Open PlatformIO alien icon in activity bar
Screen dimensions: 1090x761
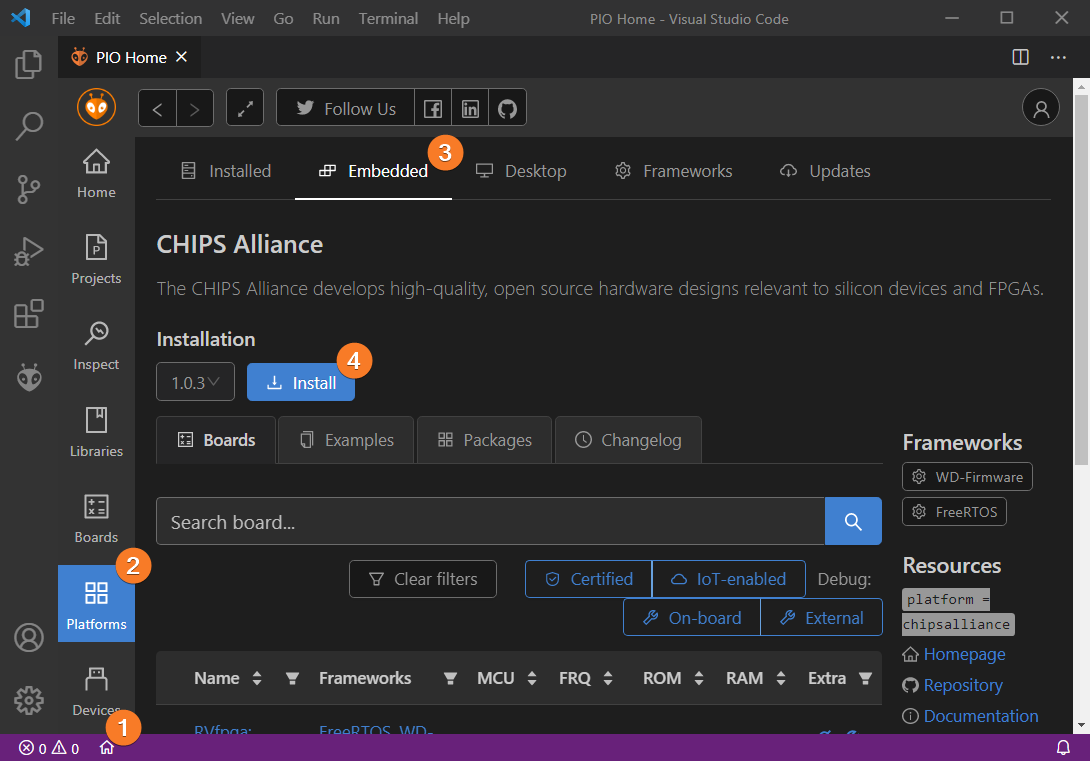29,377
